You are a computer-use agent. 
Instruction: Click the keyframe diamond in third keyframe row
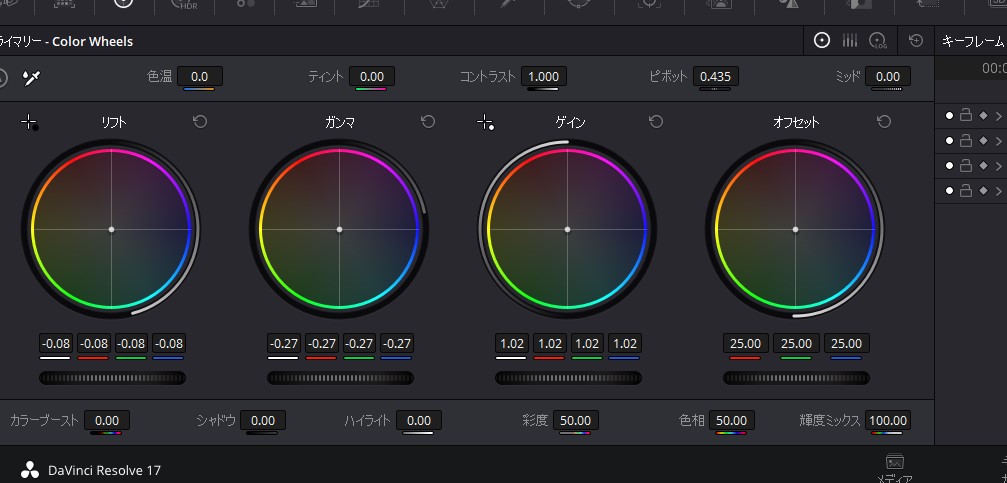coord(983,166)
